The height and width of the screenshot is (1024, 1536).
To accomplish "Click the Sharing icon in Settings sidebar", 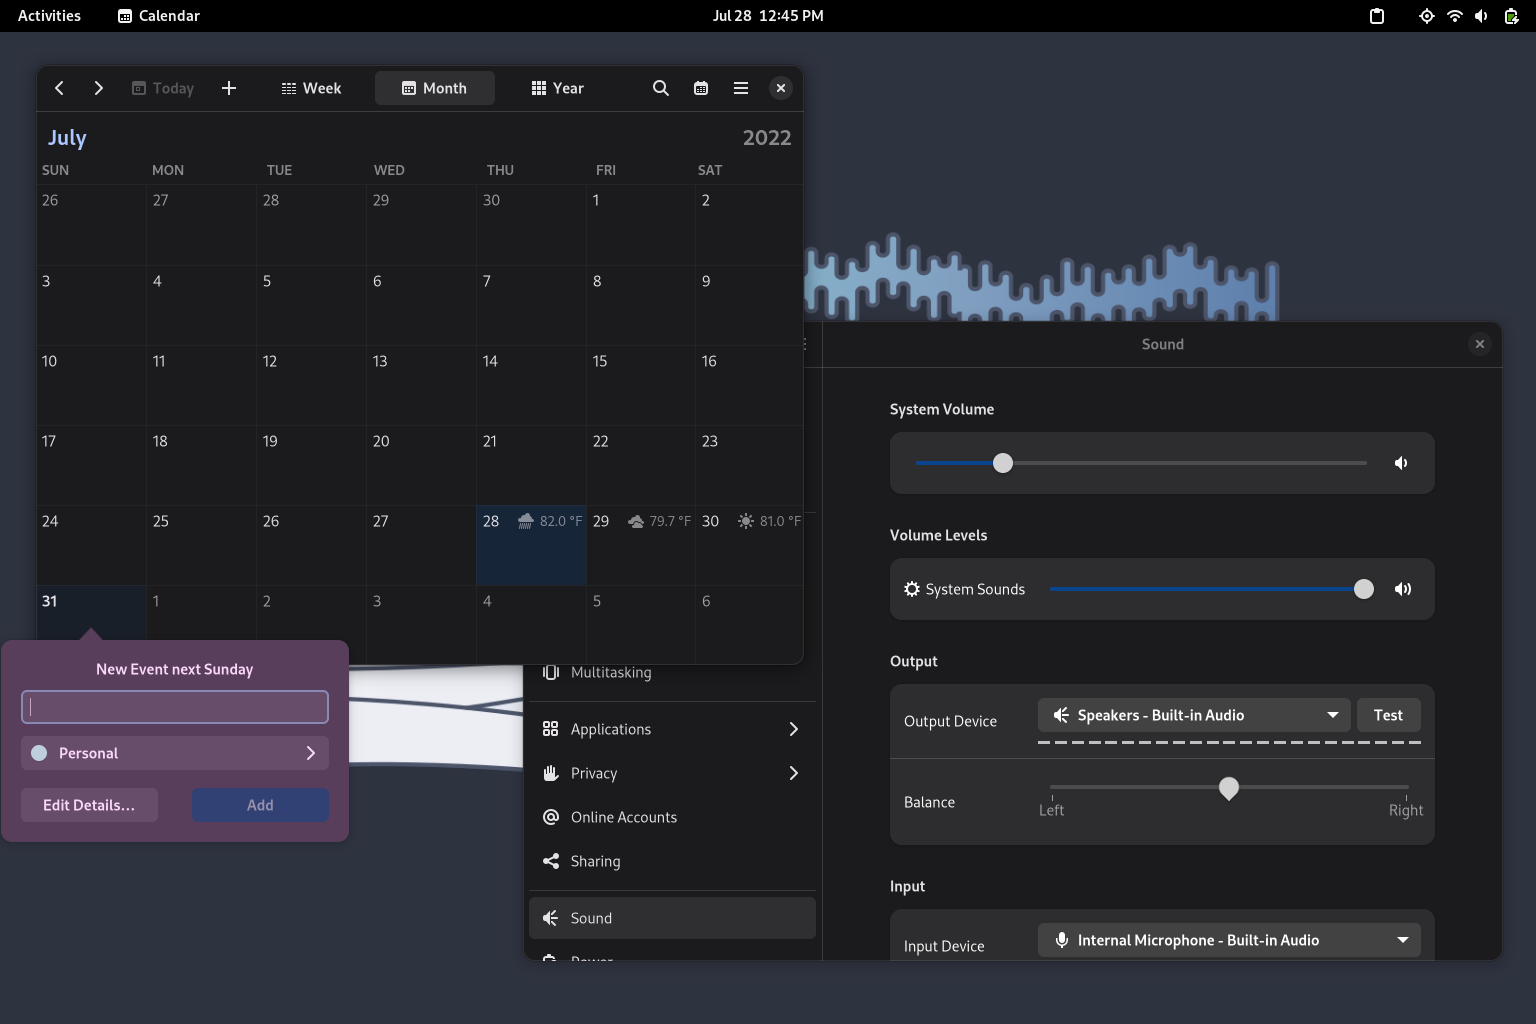I will 550,861.
